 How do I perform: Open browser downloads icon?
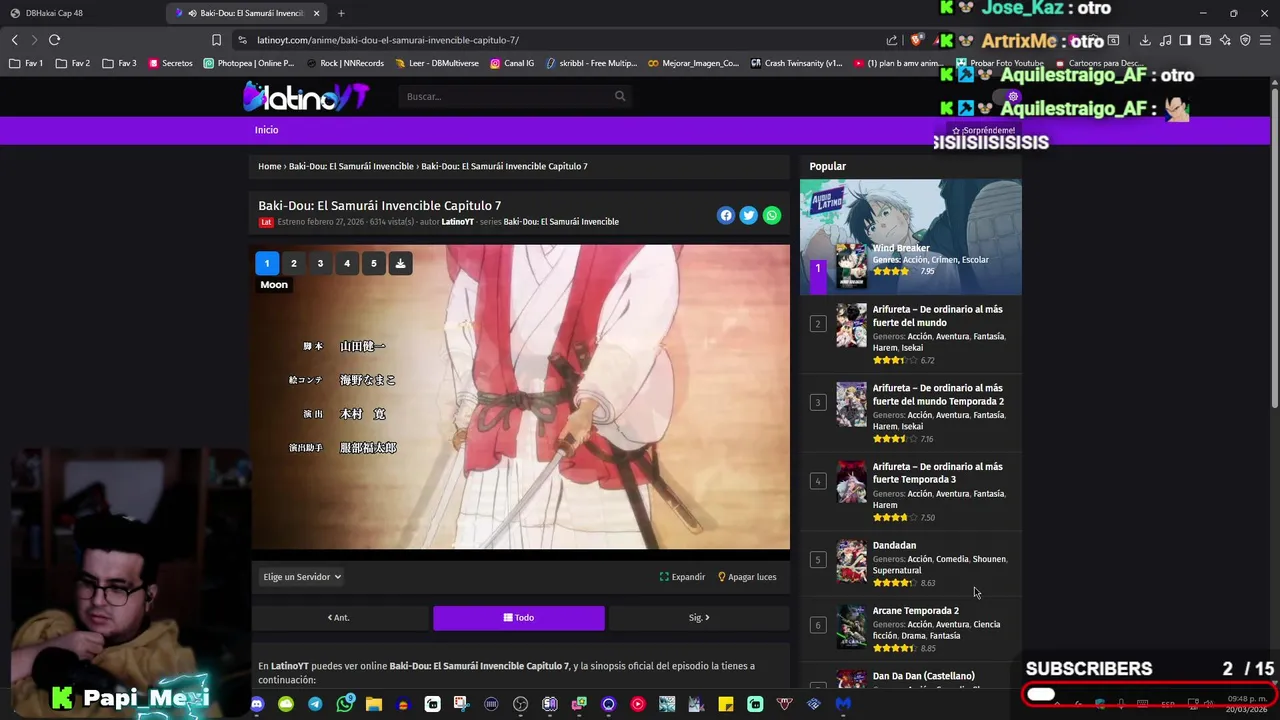(1145, 40)
